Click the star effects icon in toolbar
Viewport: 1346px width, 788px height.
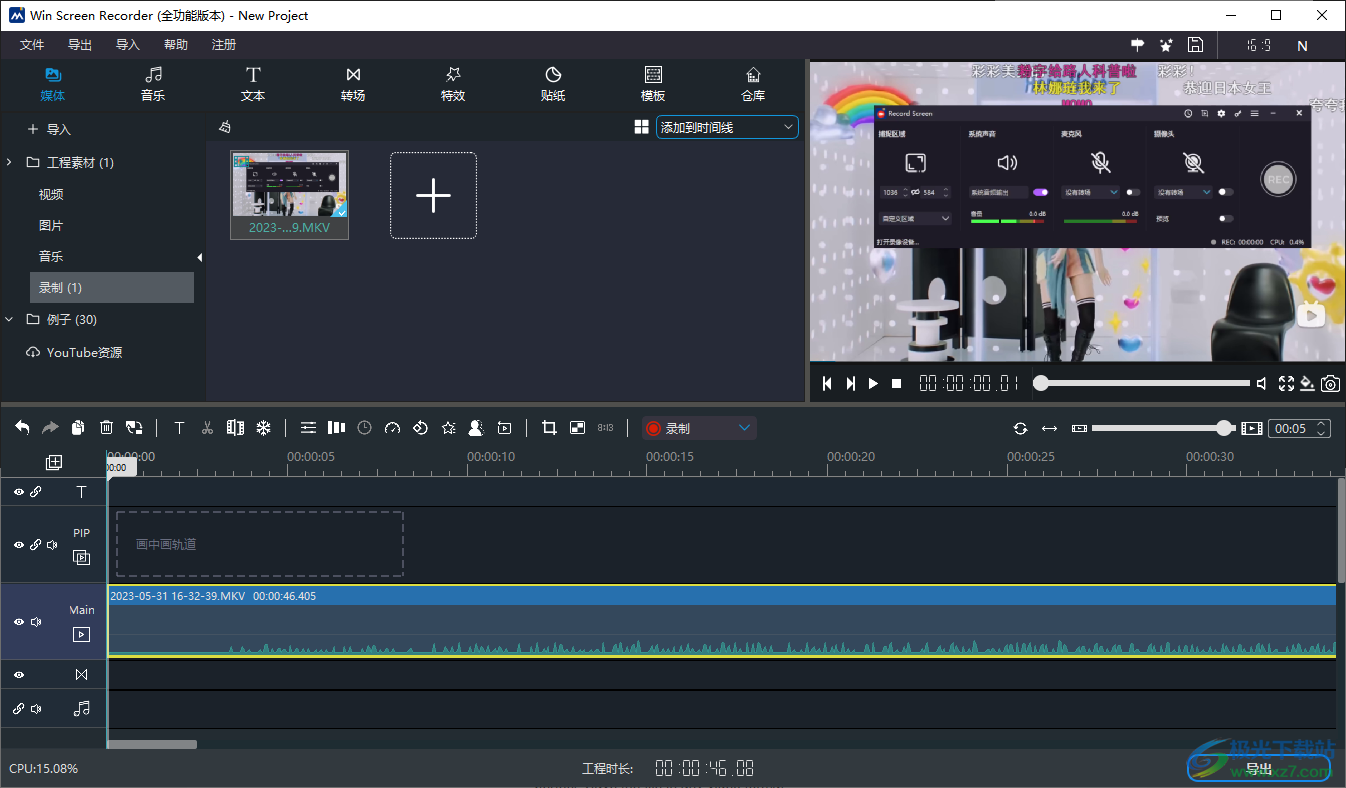coord(449,428)
